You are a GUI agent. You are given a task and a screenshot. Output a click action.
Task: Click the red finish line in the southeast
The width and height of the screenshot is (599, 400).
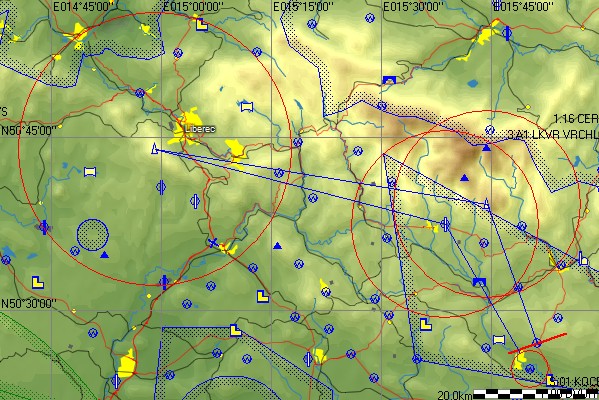point(537,343)
